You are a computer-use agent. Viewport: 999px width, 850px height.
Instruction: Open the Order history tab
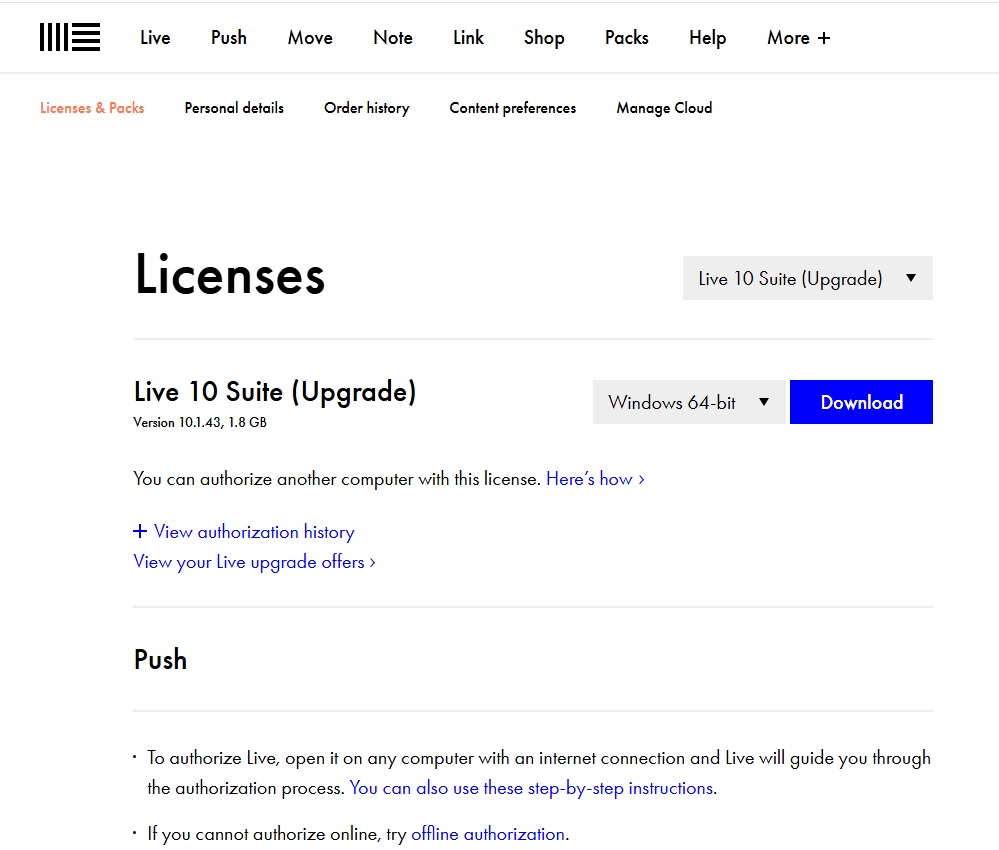click(366, 108)
